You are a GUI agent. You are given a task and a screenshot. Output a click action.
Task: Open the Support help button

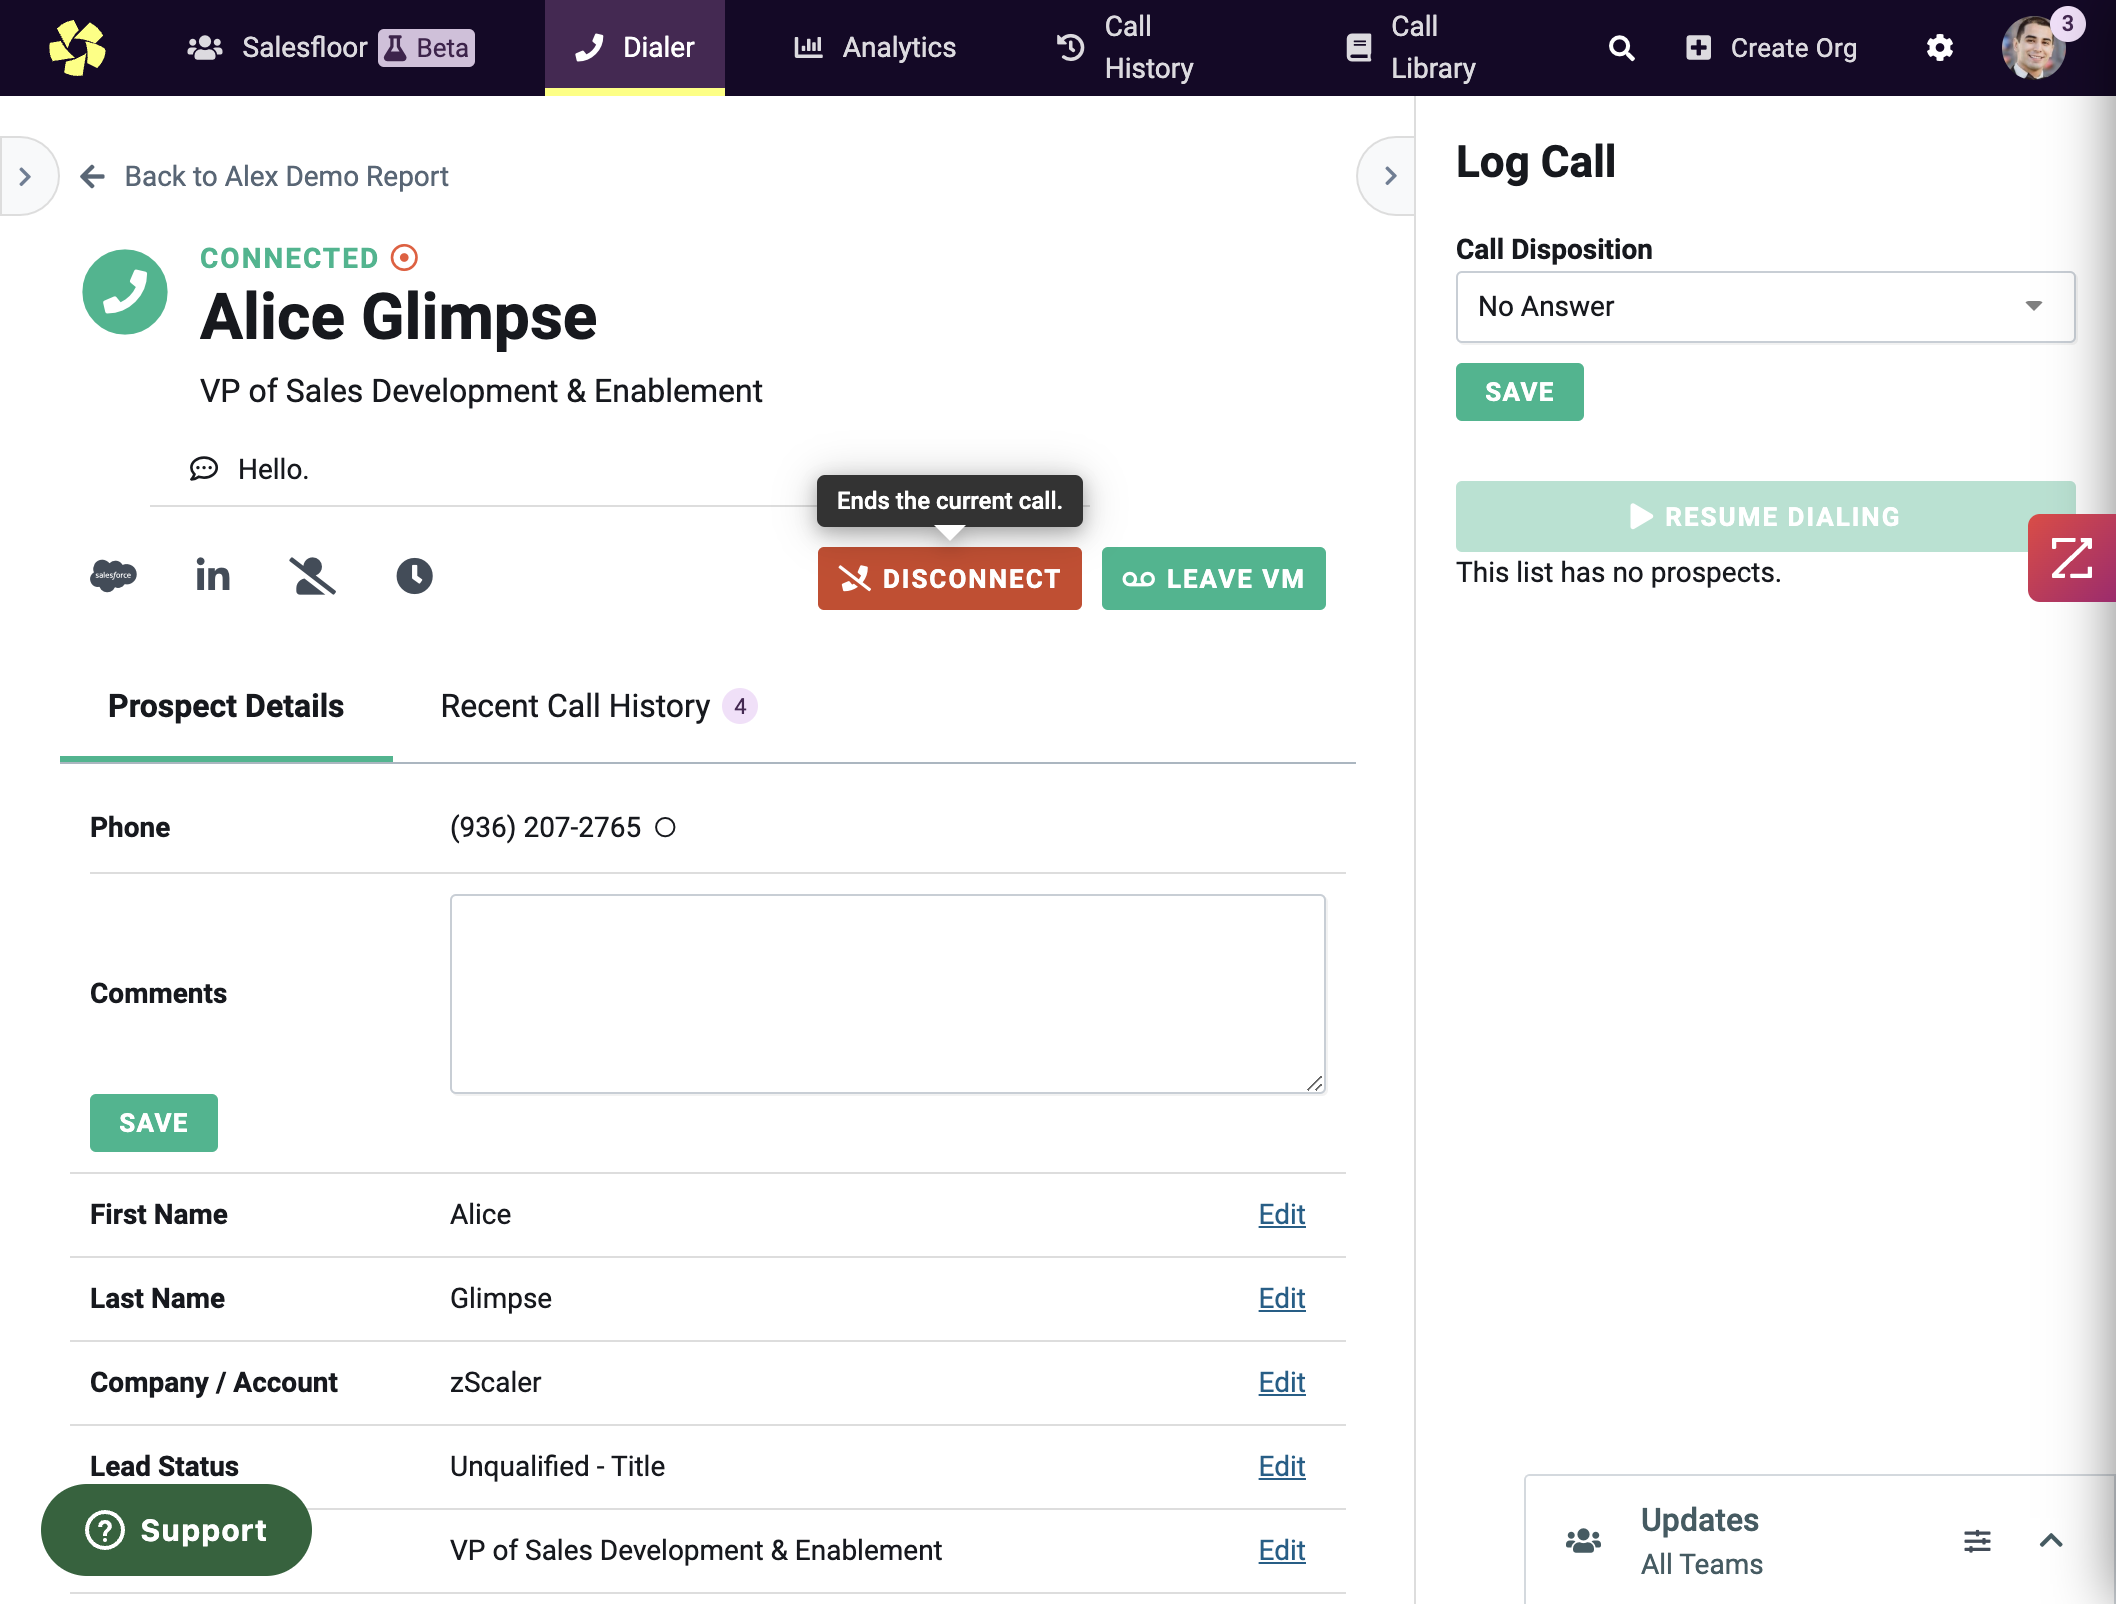(x=176, y=1530)
